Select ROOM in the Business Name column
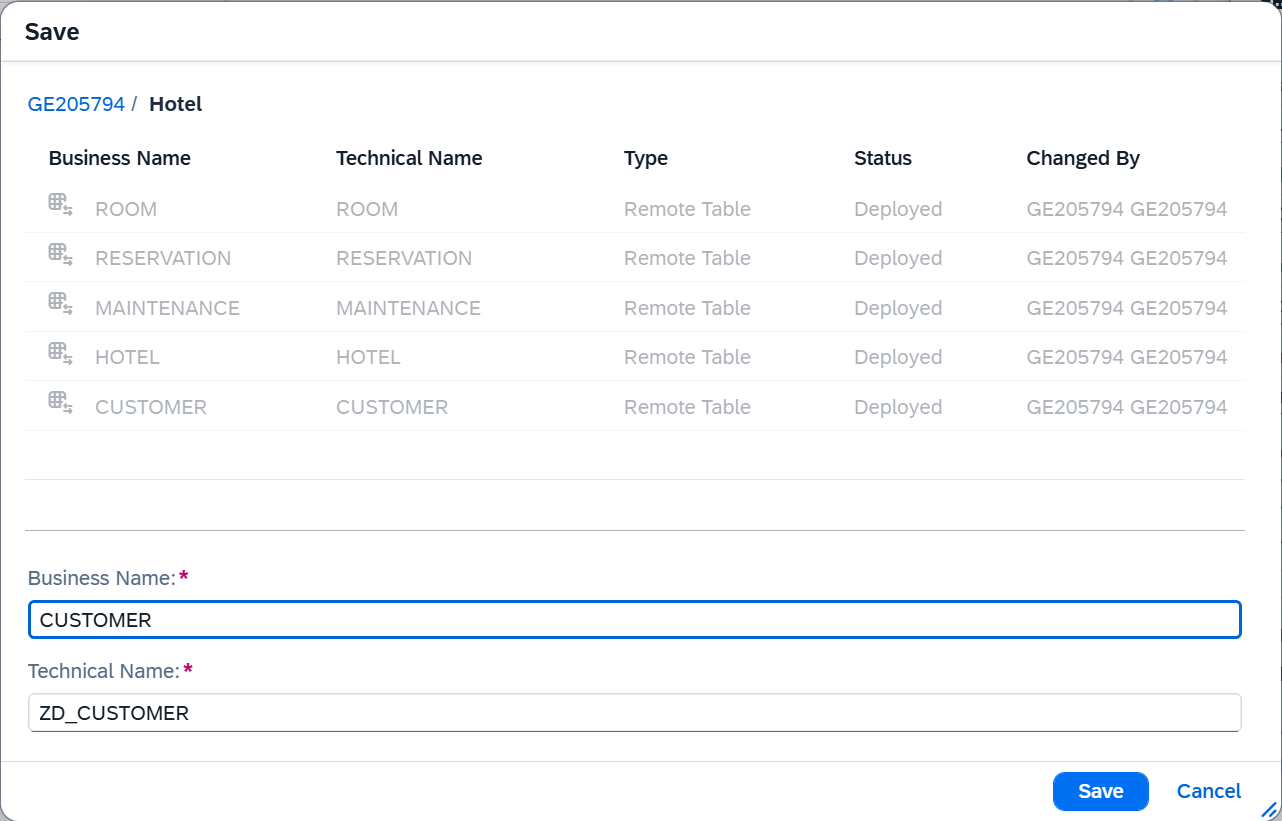The image size is (1282, 821). [126, 209]
